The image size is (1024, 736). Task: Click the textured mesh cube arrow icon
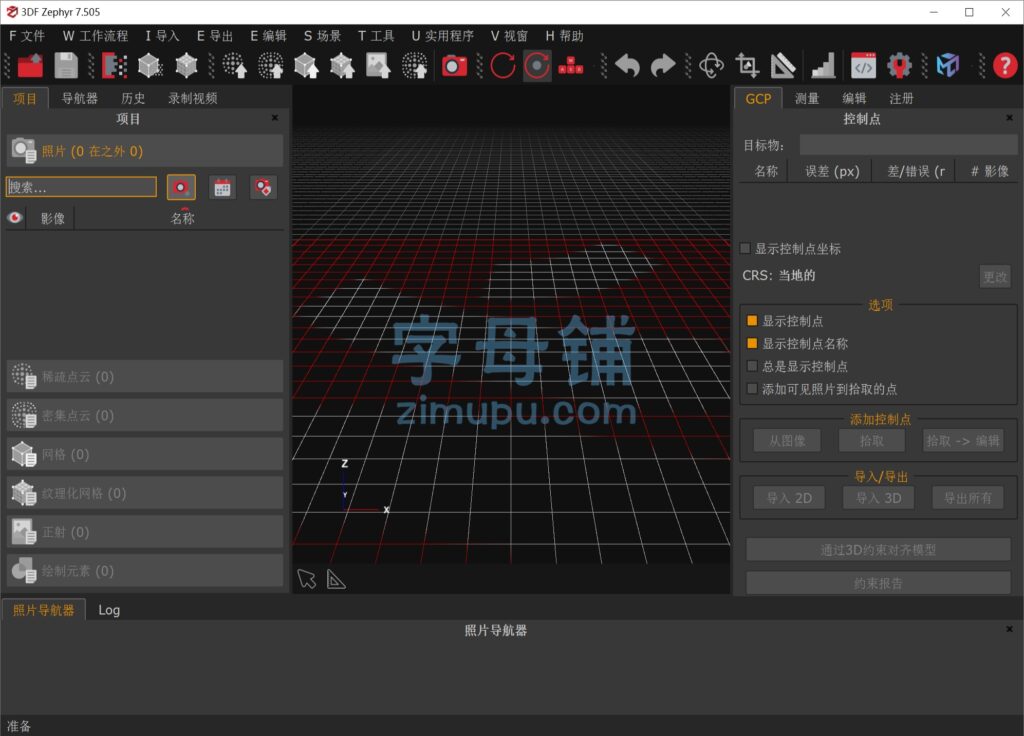pos(342,65)
